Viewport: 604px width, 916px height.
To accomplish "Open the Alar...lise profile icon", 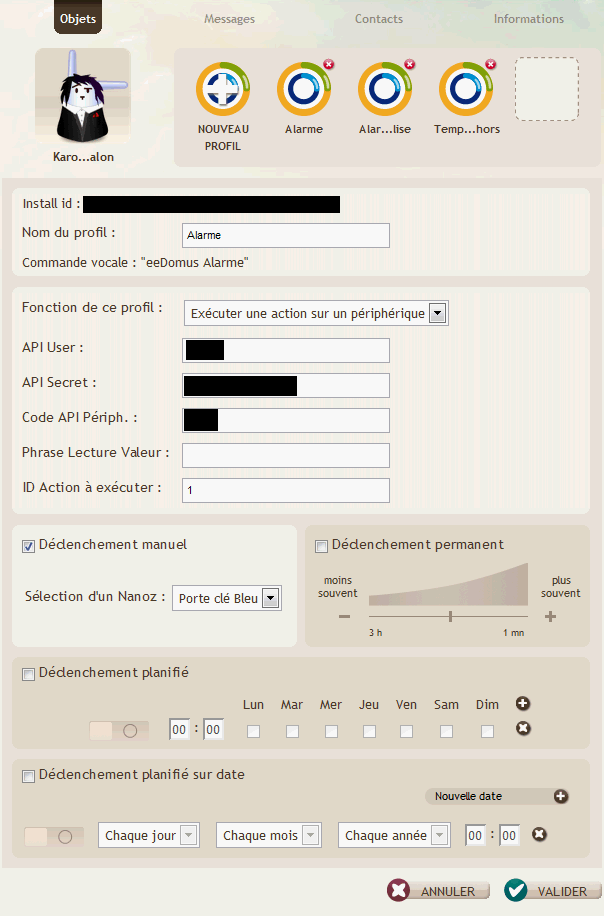I will [x=385, y=89].
